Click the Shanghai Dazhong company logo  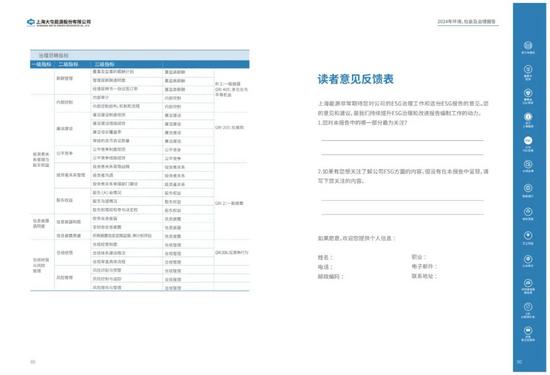tap(59, 22)
